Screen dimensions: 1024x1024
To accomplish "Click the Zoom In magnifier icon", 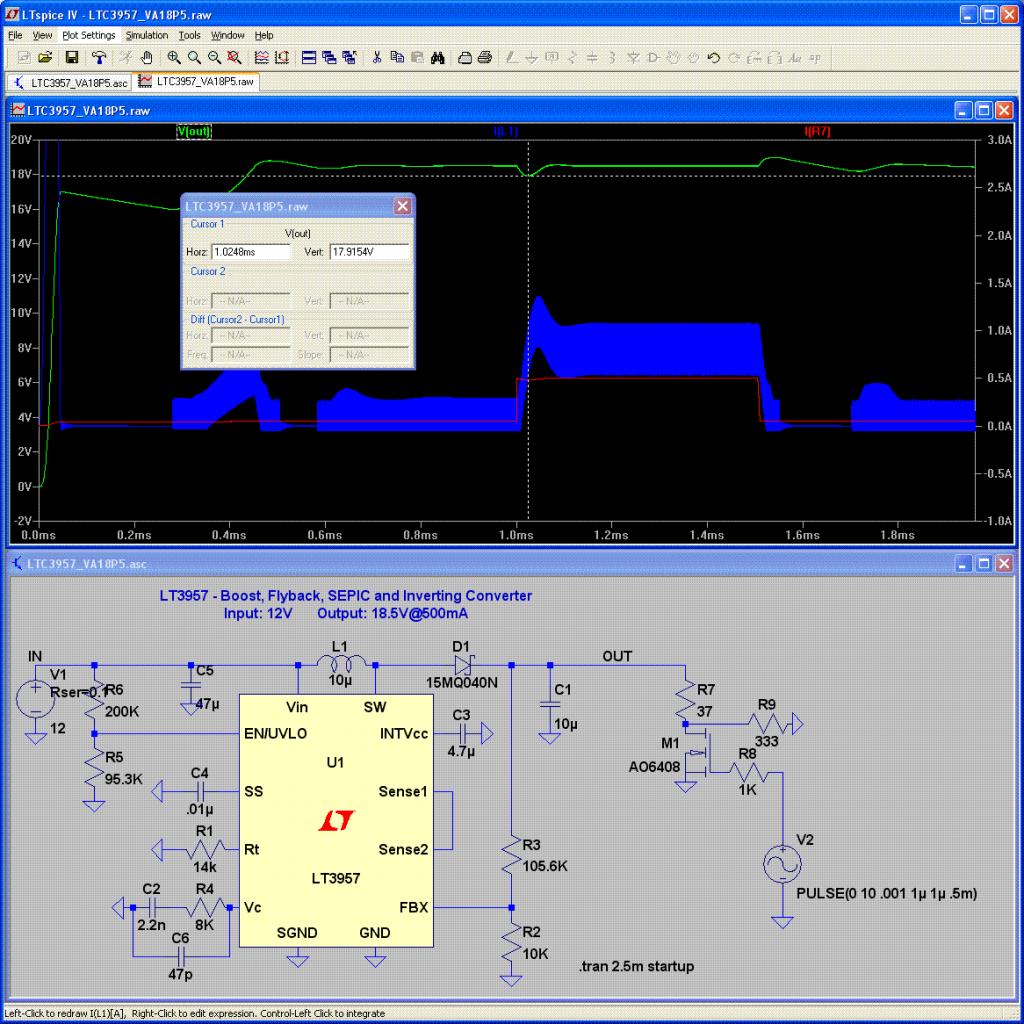I will 174,57.
